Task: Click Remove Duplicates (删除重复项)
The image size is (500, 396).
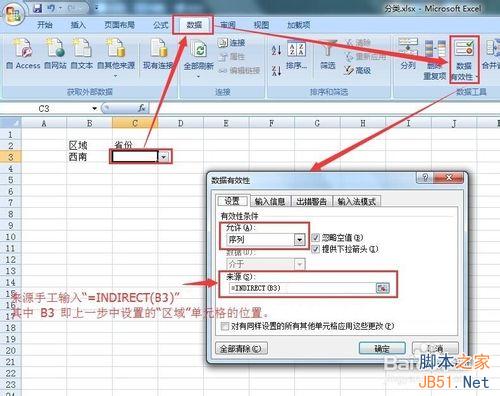Action: pyautogui.click(x=435, y=59)
